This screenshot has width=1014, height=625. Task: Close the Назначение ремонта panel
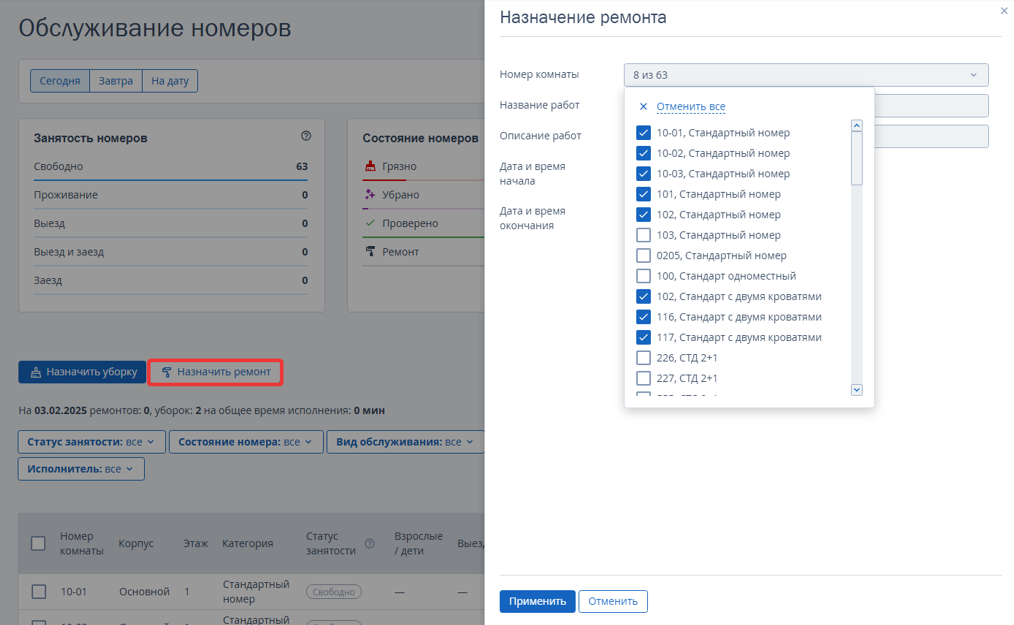[x=1004, y=10]
